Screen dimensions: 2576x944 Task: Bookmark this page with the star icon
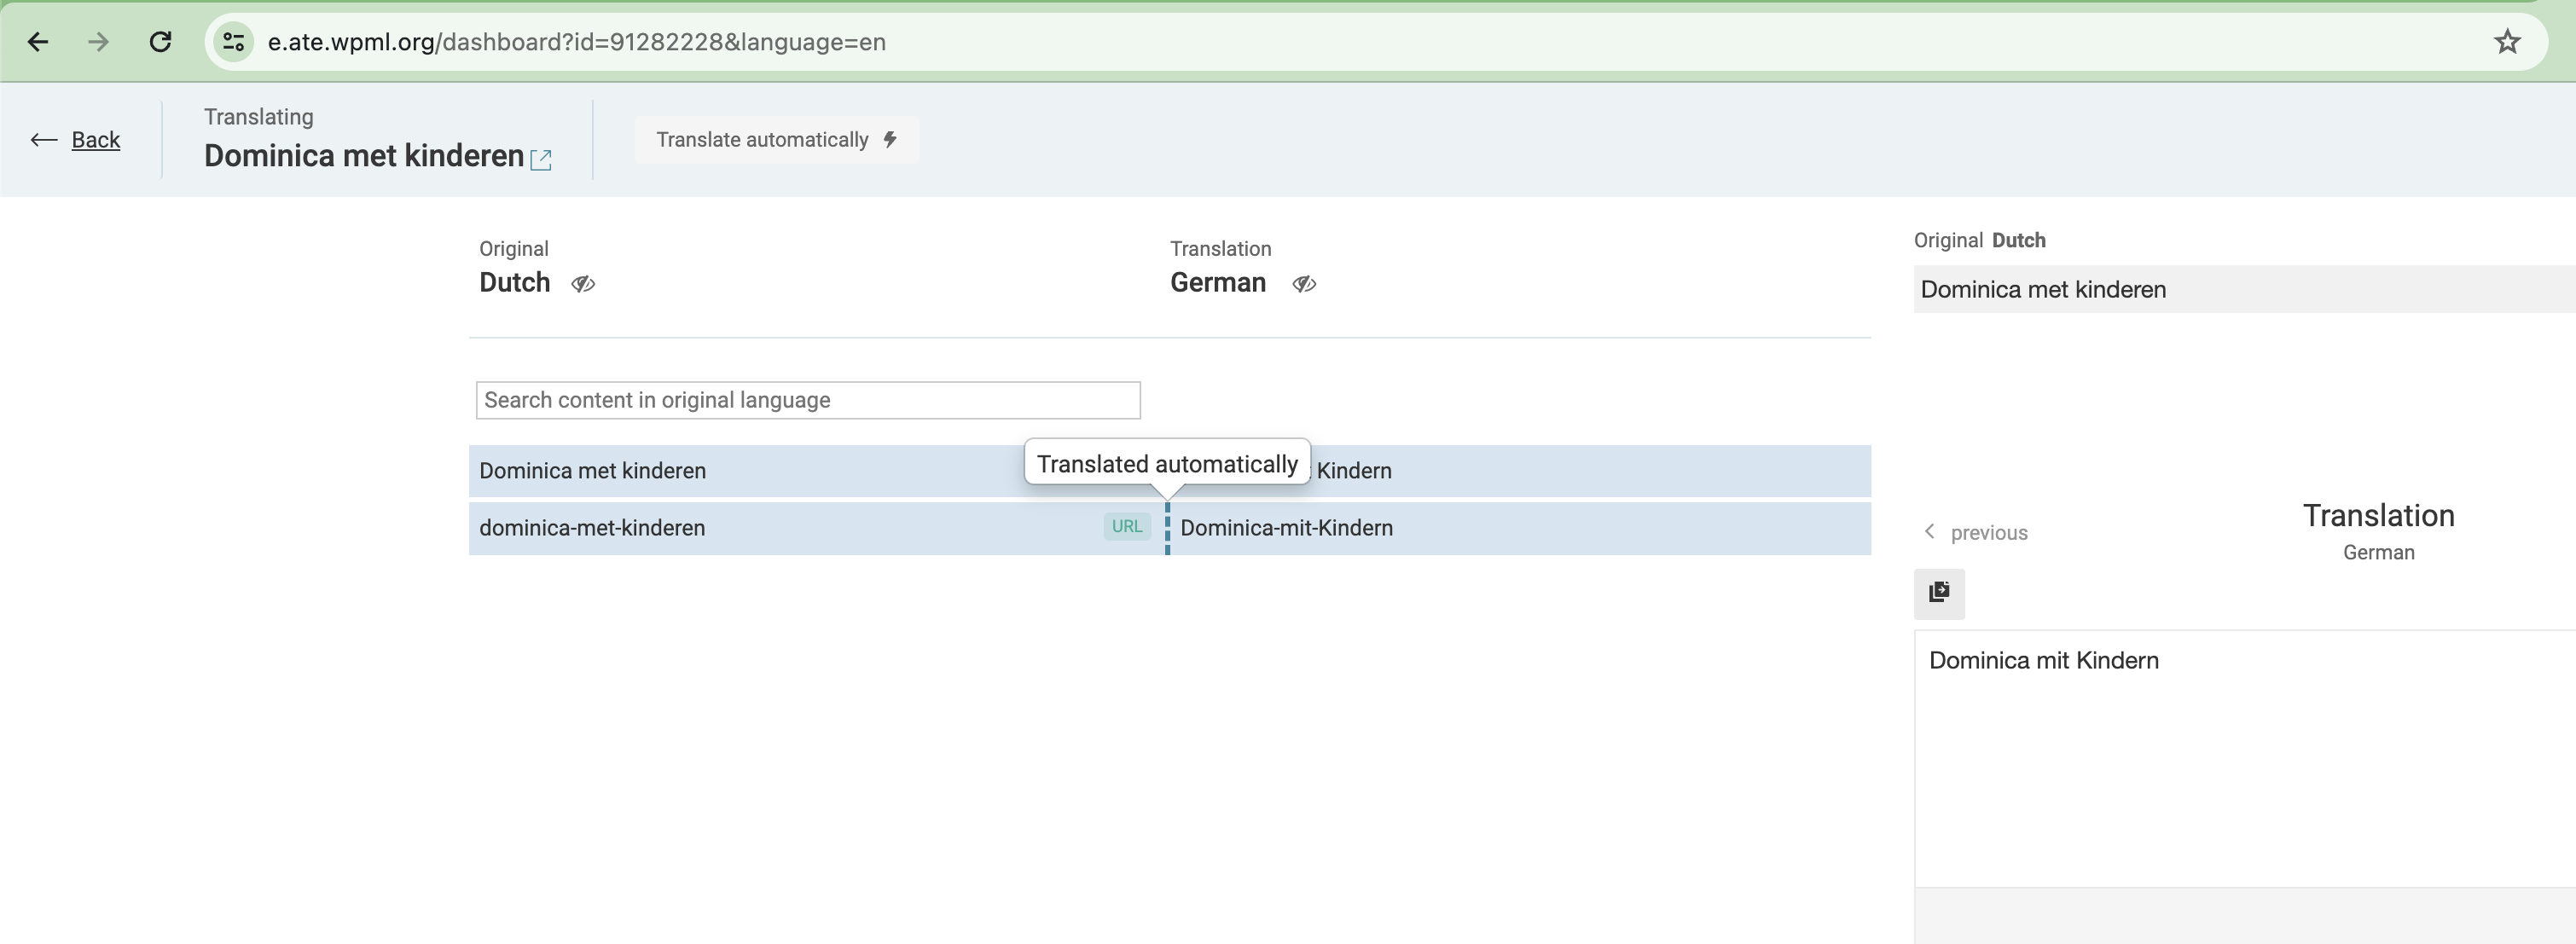point(2506,42)
